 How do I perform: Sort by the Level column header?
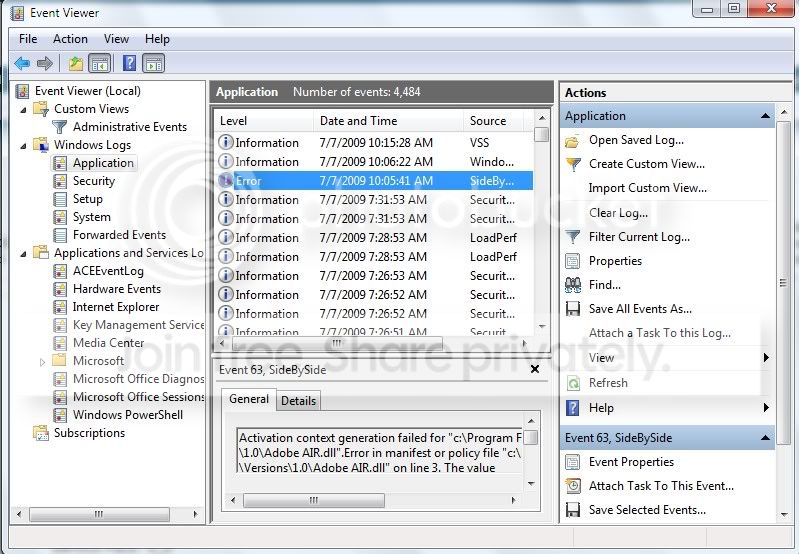263,121
